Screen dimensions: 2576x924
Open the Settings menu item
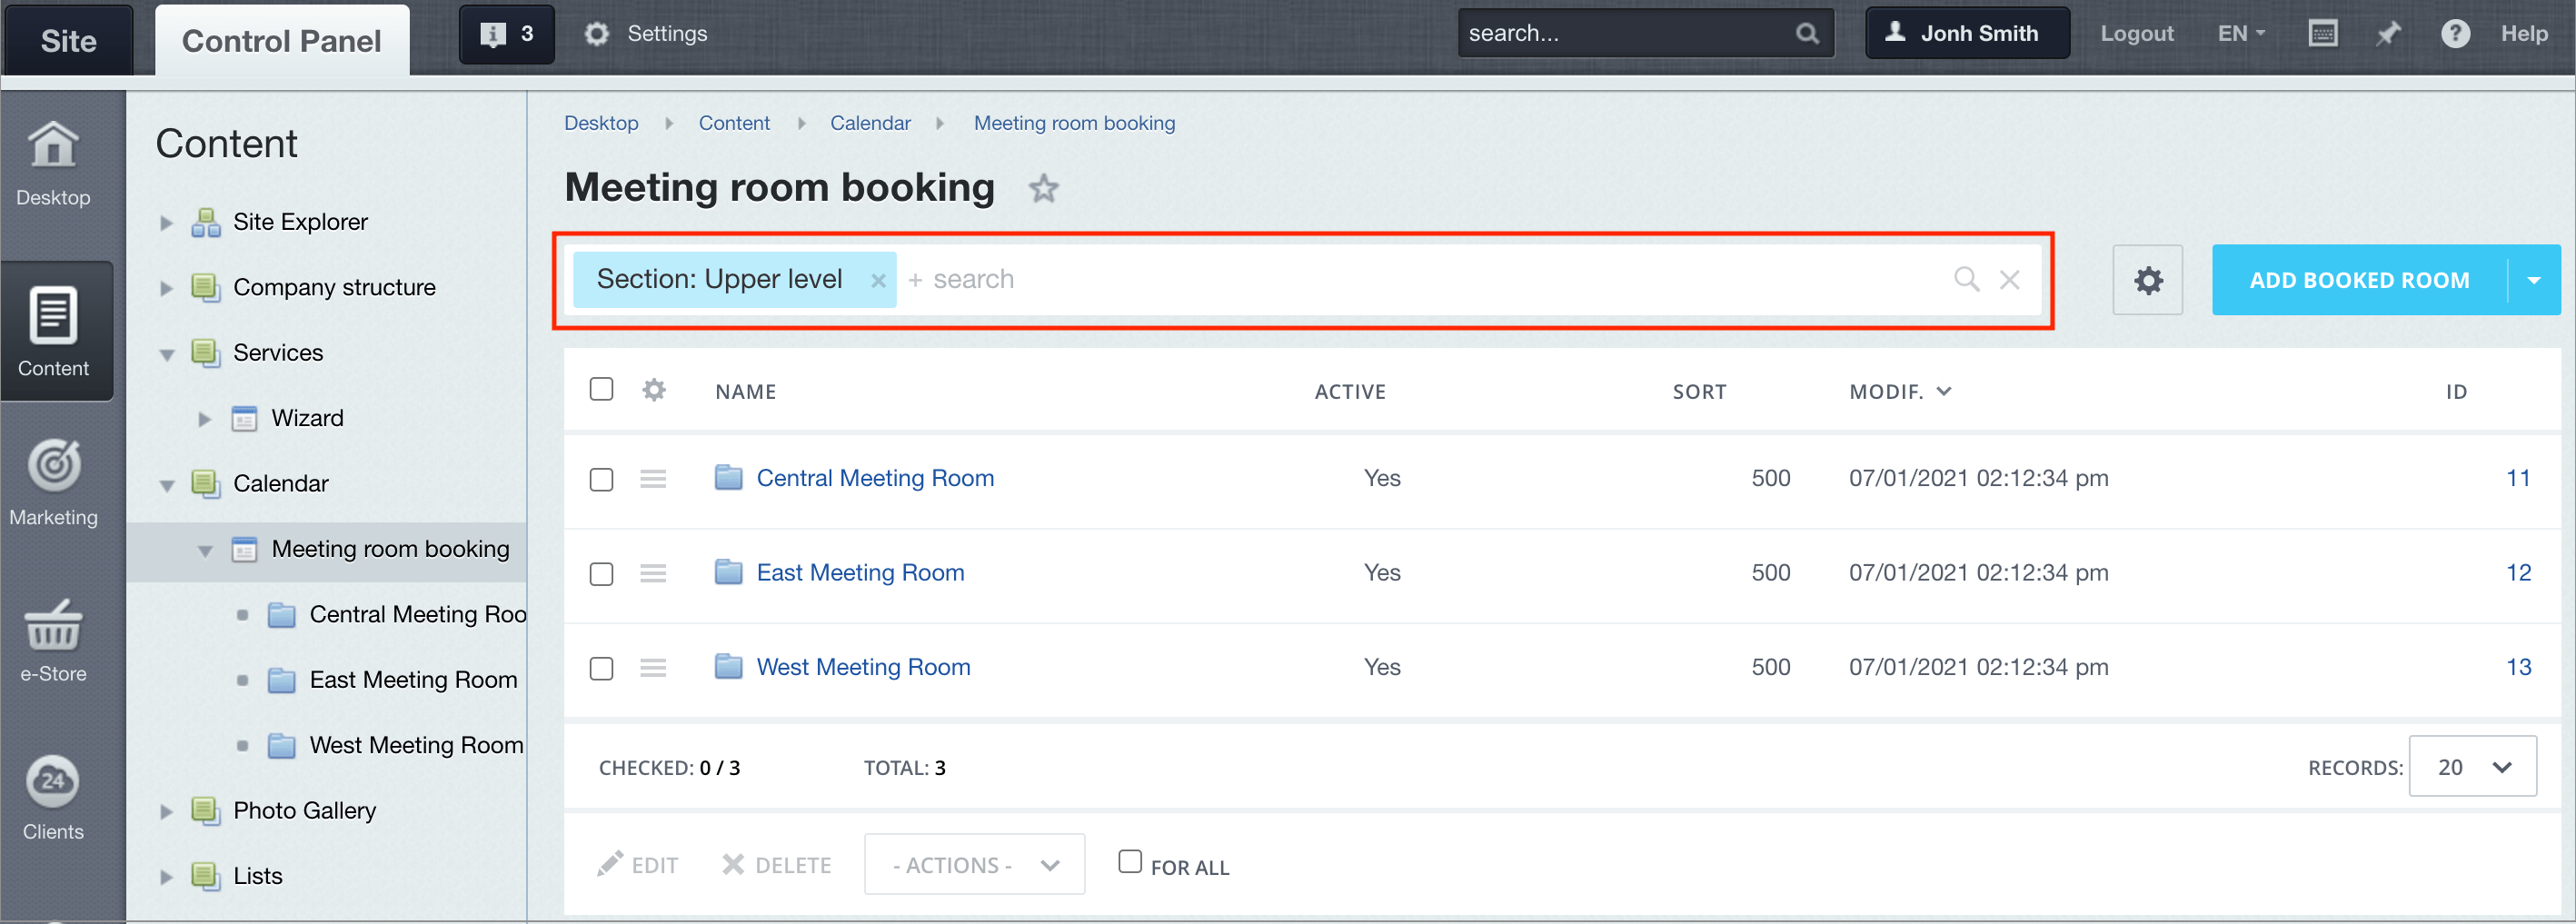(x=647, y=34)
